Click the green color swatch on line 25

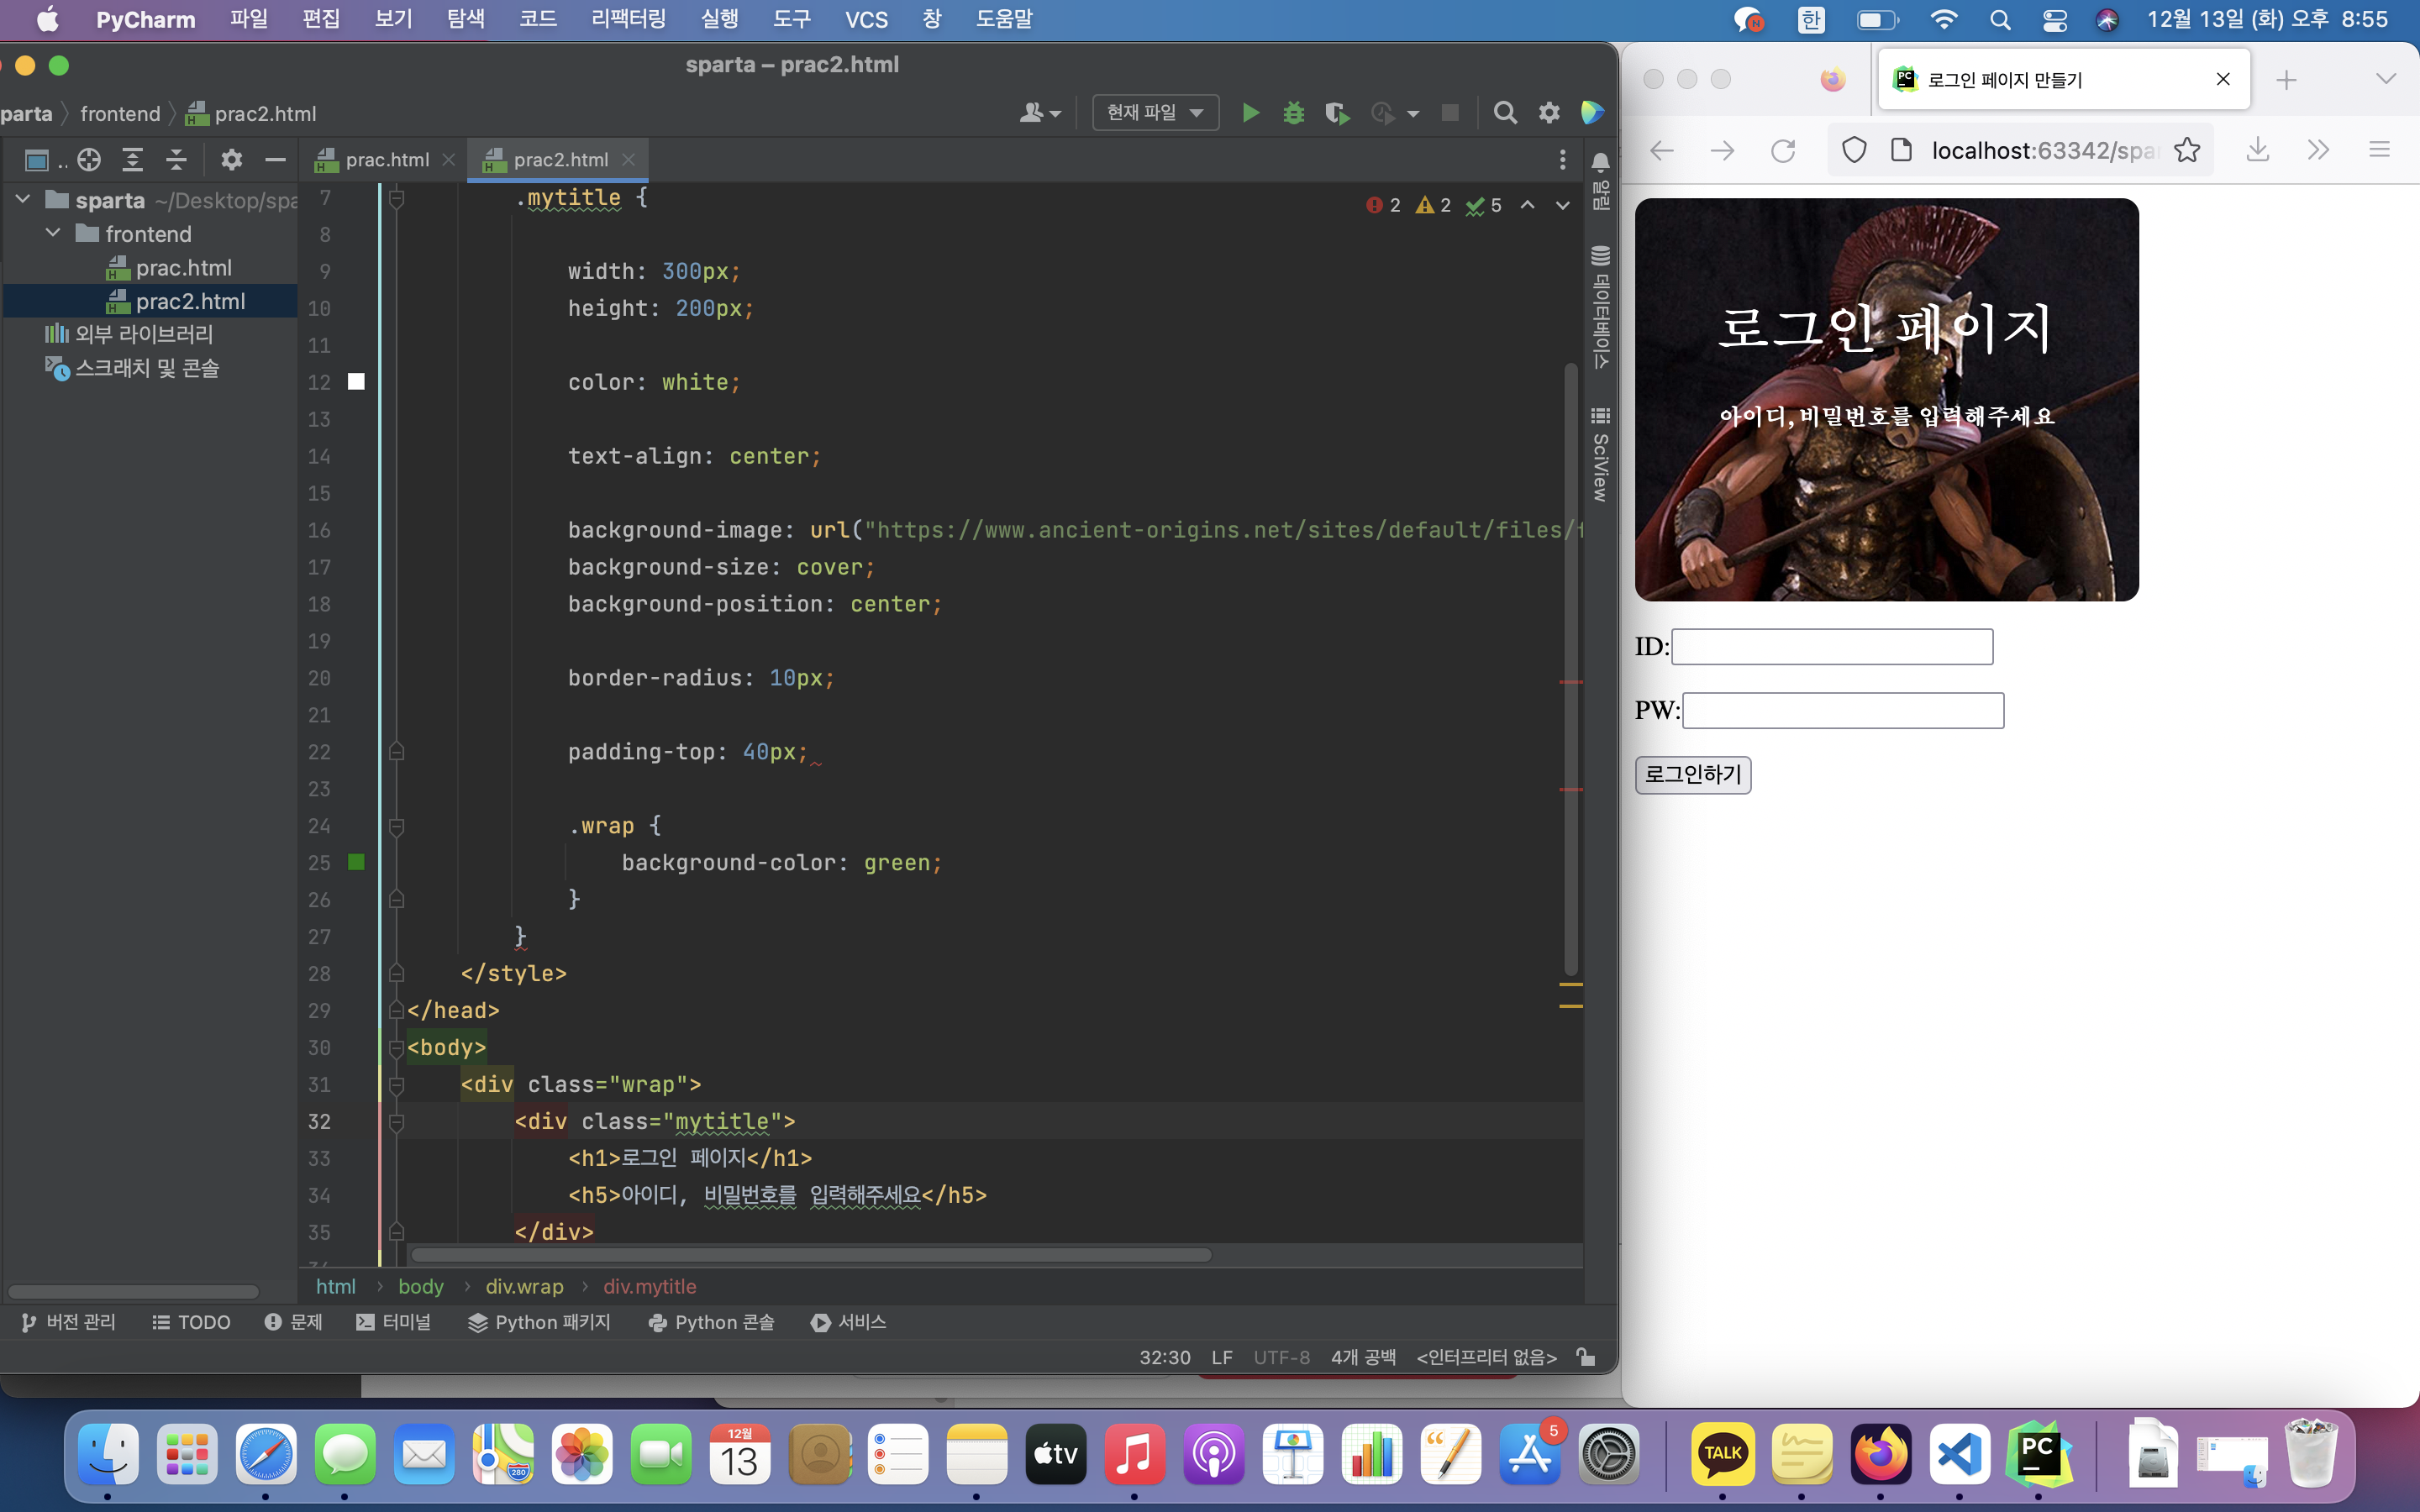[356, 862]
